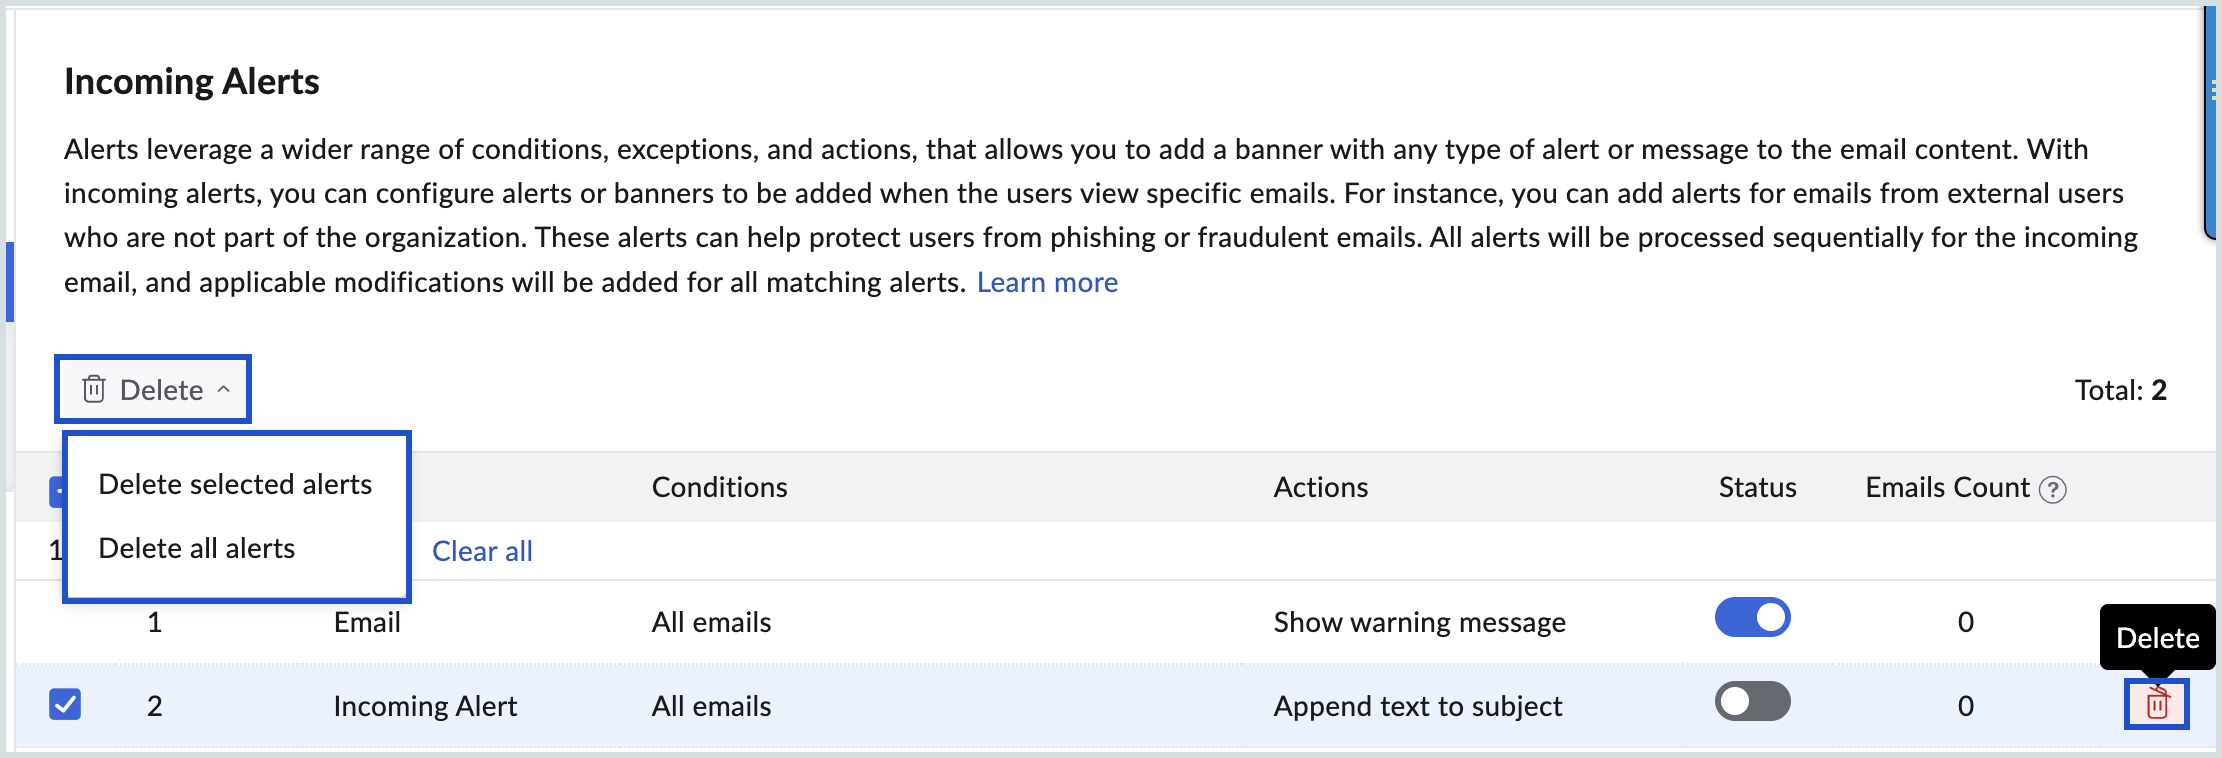Click the Status column header
This screenshot has height=758, width=2222.
click(x=1757, y=488)
